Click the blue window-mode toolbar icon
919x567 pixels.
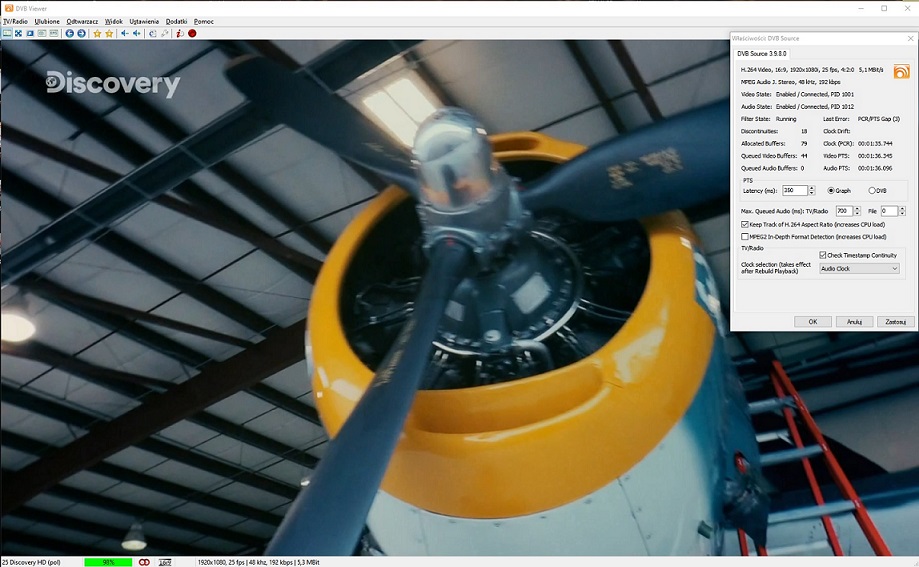[x=30, y=33]
